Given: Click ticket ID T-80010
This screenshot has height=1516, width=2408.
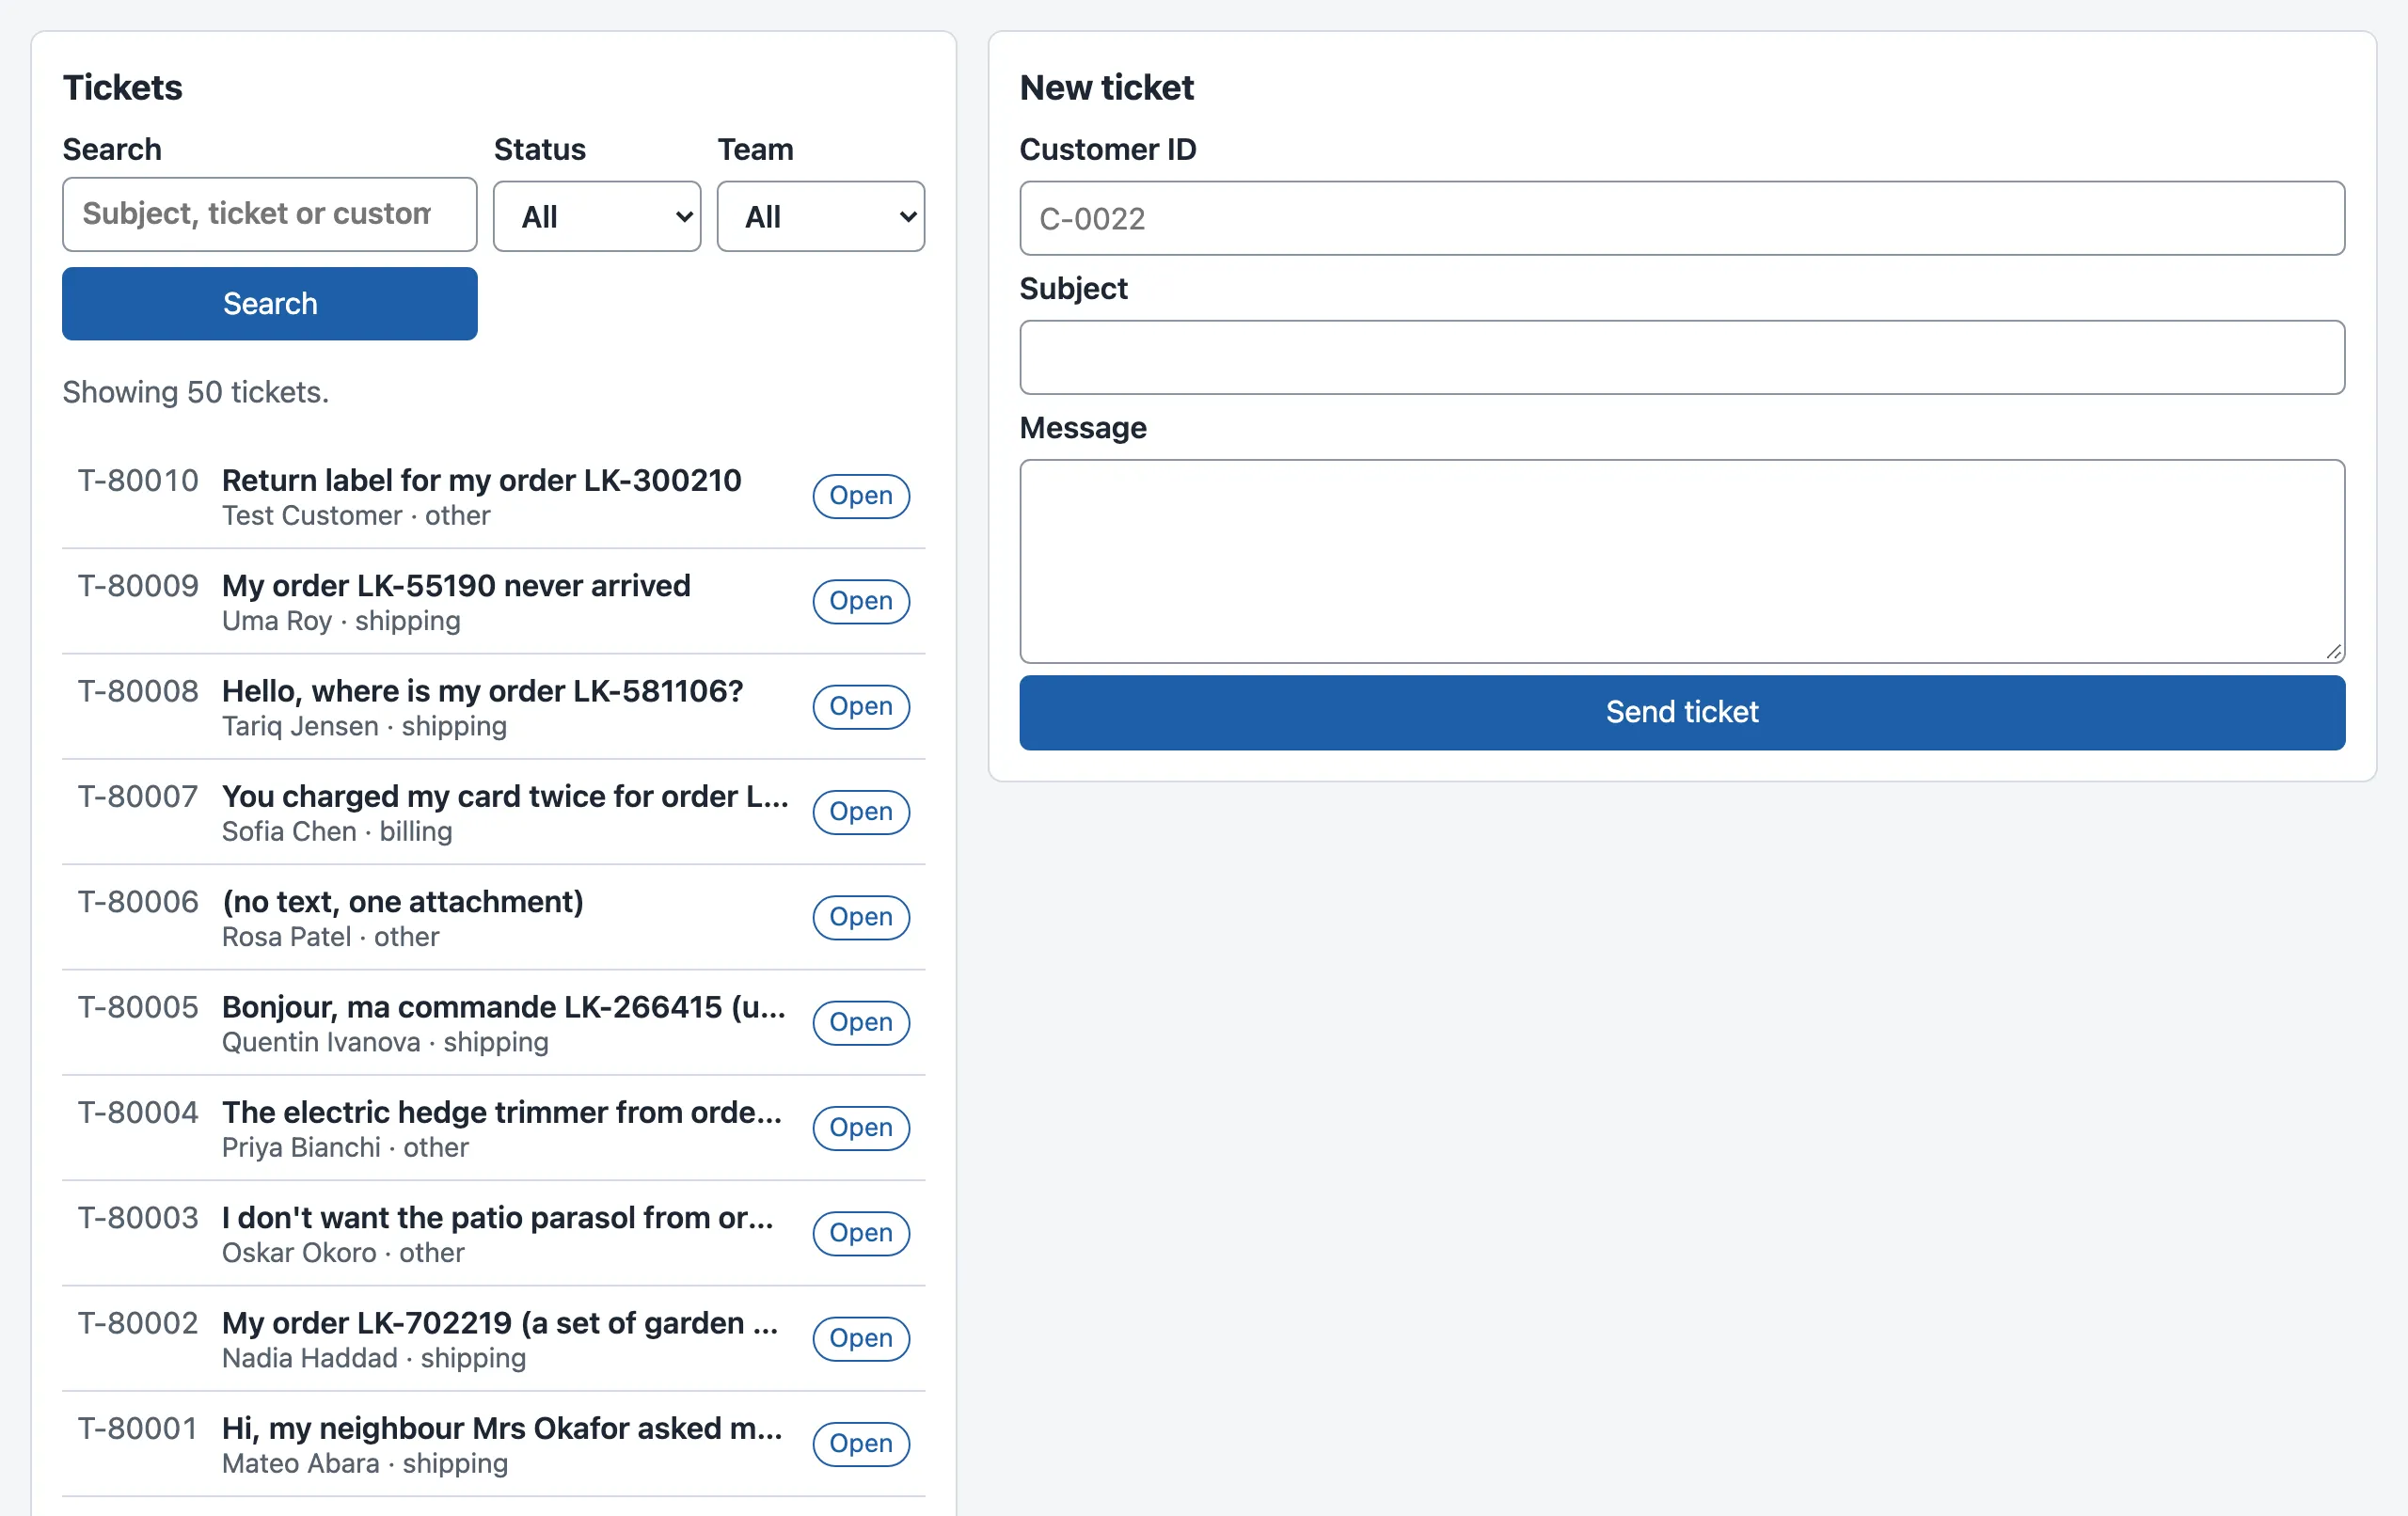Looking at the screenshot, I should (138, 480).
